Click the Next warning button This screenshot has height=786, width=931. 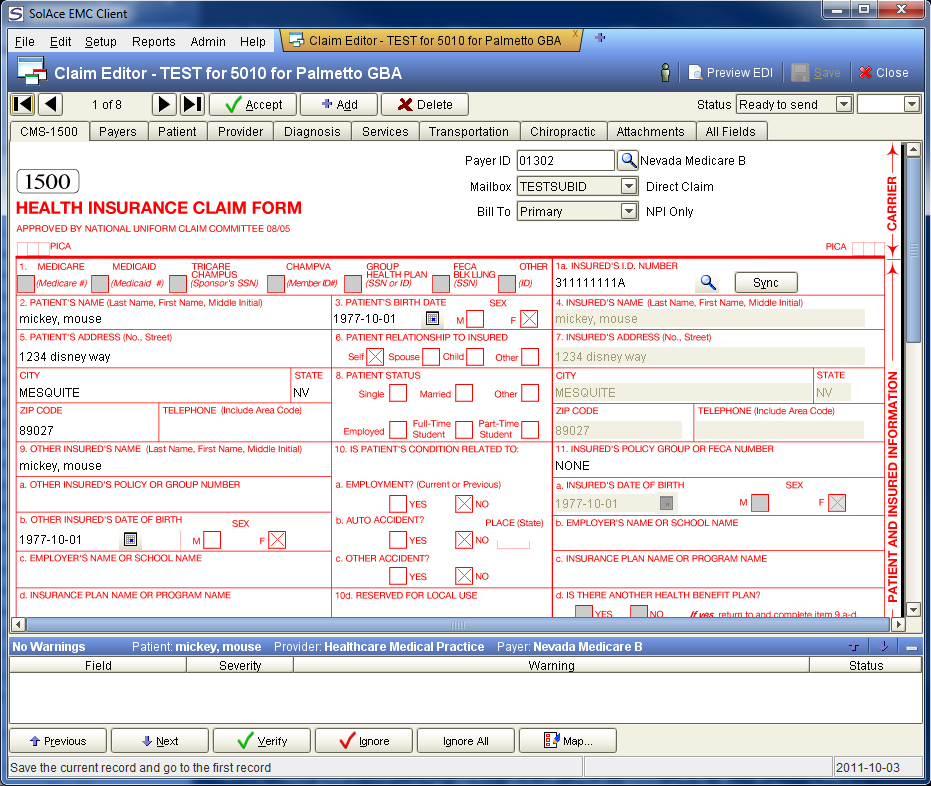coord(160,741)
